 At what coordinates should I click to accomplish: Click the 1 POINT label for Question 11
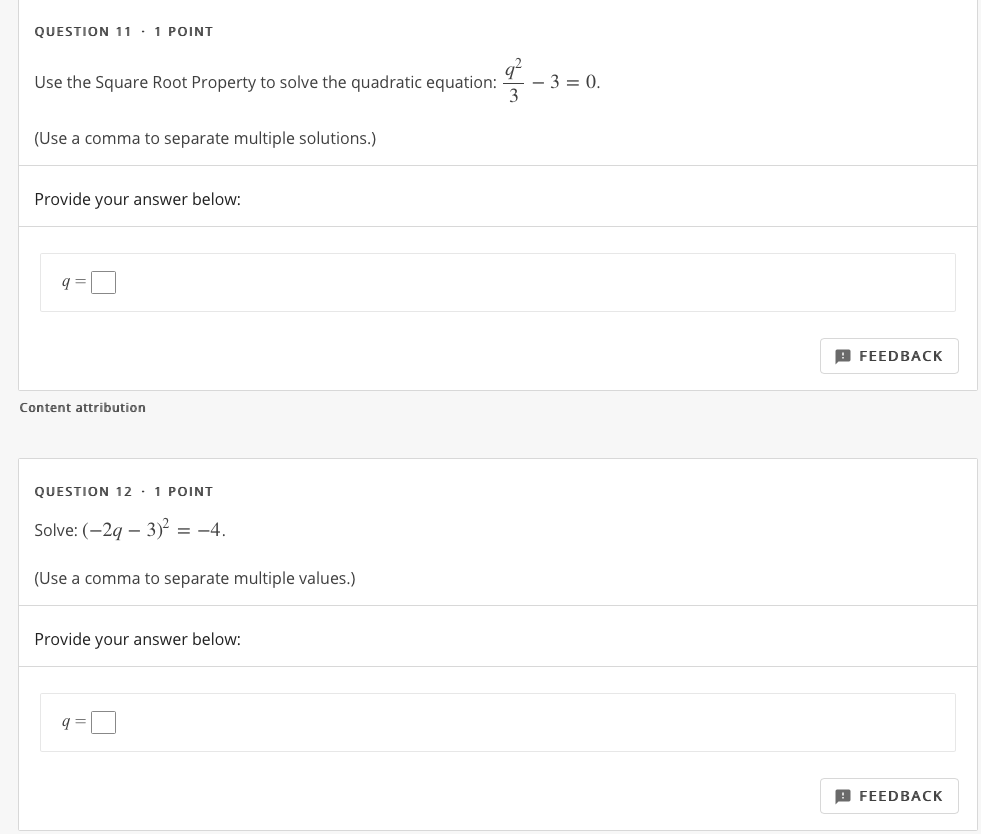pos(183,31)
